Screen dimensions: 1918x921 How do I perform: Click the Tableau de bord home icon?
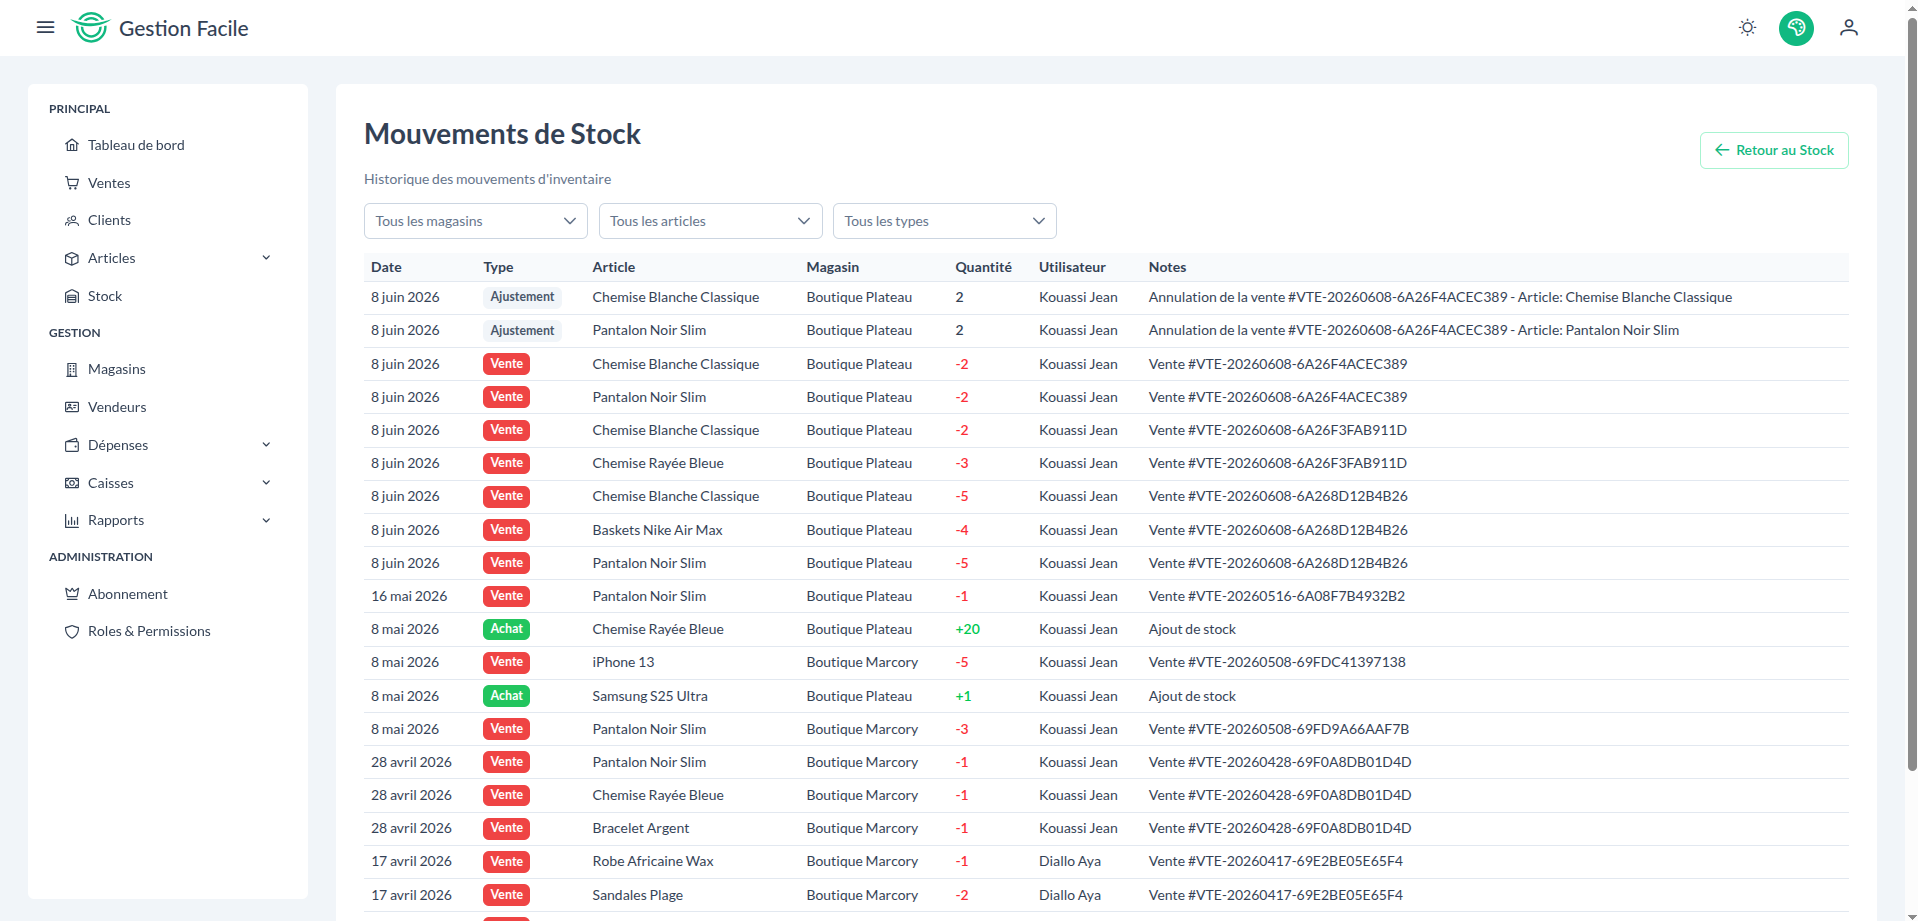click(72, 145)
